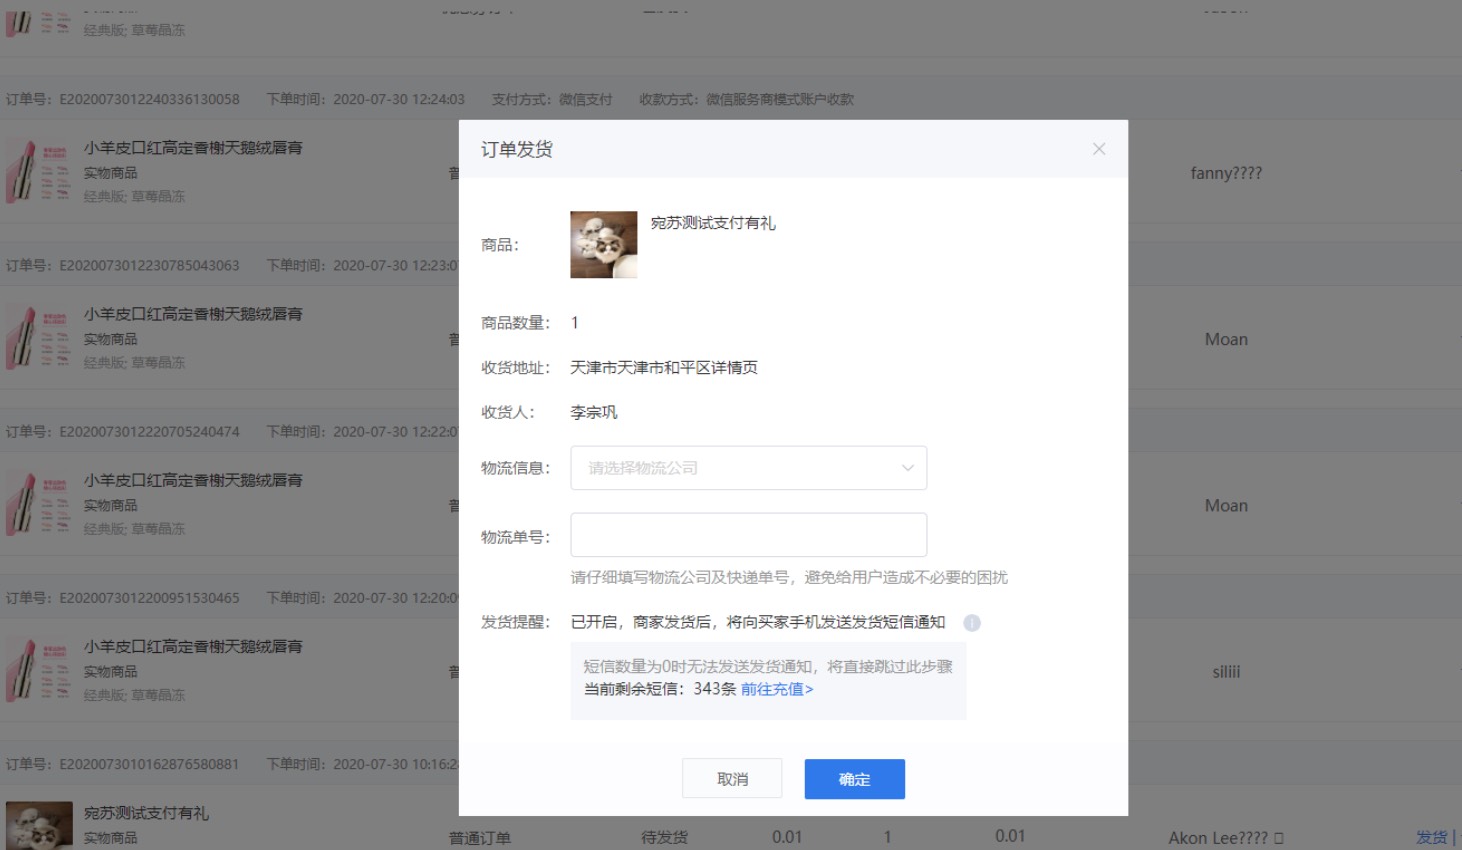Image resolution: width=1462 pixels, height=850 pixels.
Task: Click the 当前剩余短信: 343条 text
Action: pyautogui.click(x=660, y=689)
